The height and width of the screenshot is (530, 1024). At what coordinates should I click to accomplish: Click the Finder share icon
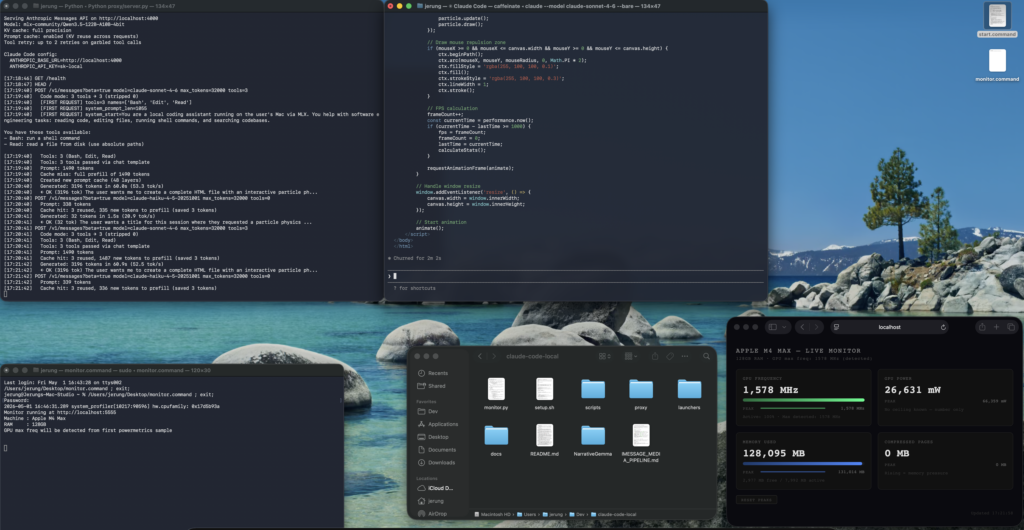click(655, 356)
